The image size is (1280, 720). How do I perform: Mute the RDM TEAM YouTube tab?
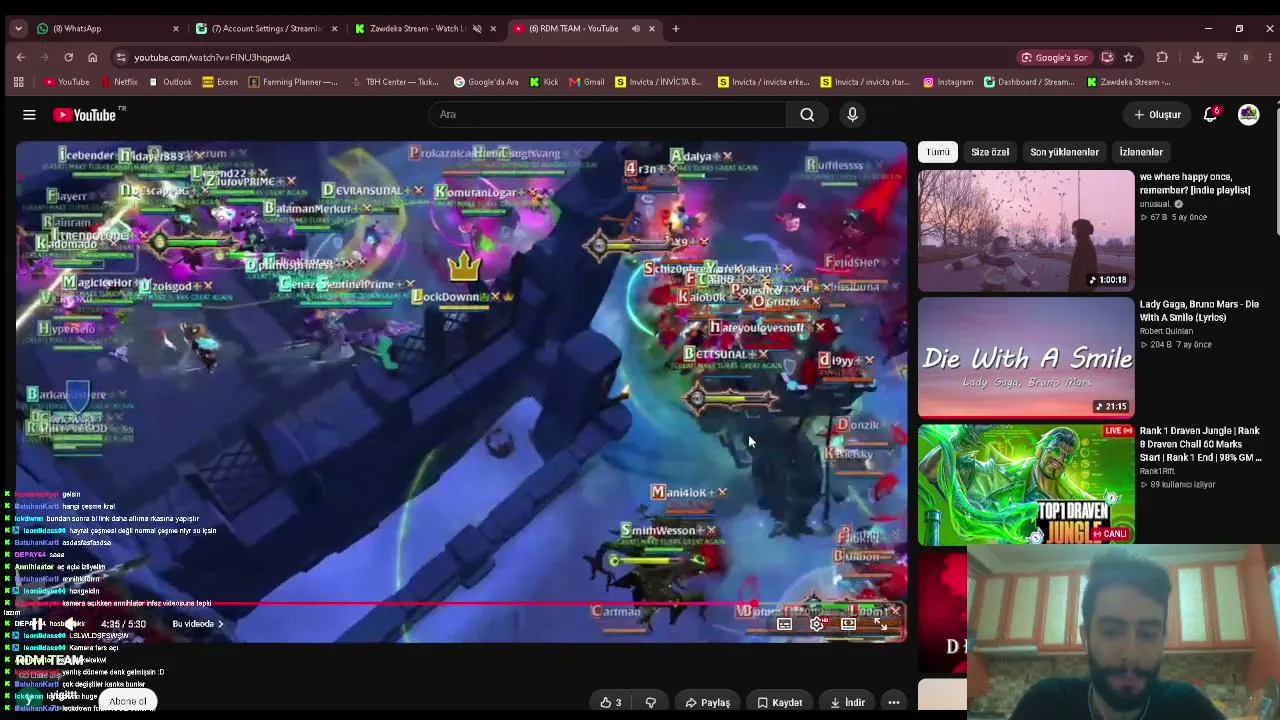tap(635, 29)
